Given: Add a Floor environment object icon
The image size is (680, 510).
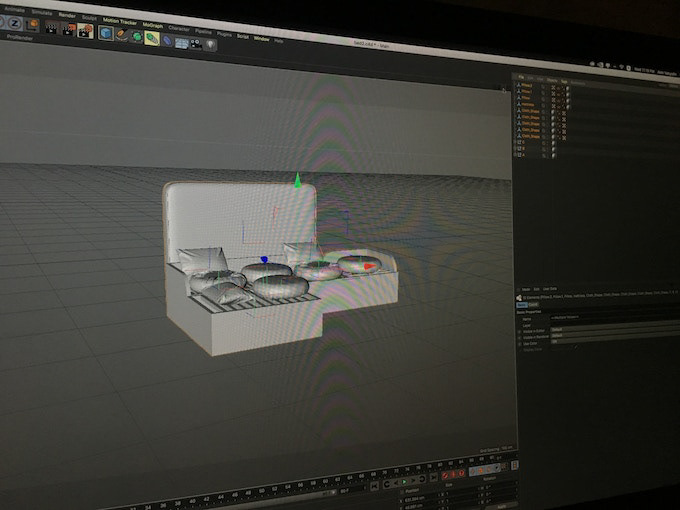Looking at the screenshot, I should tap(182, 42).
